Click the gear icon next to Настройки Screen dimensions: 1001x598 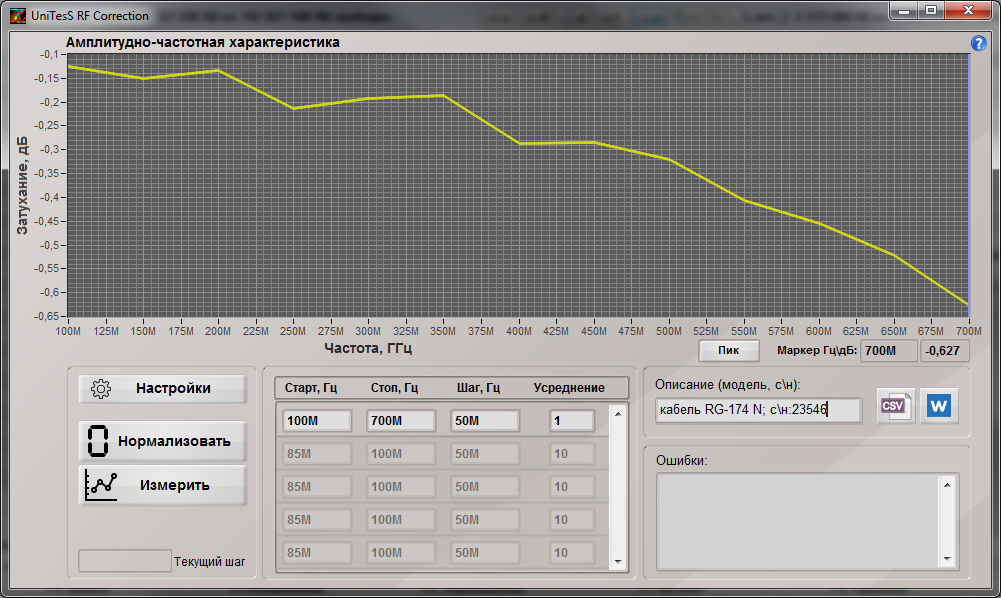click(x=100, y=389)
